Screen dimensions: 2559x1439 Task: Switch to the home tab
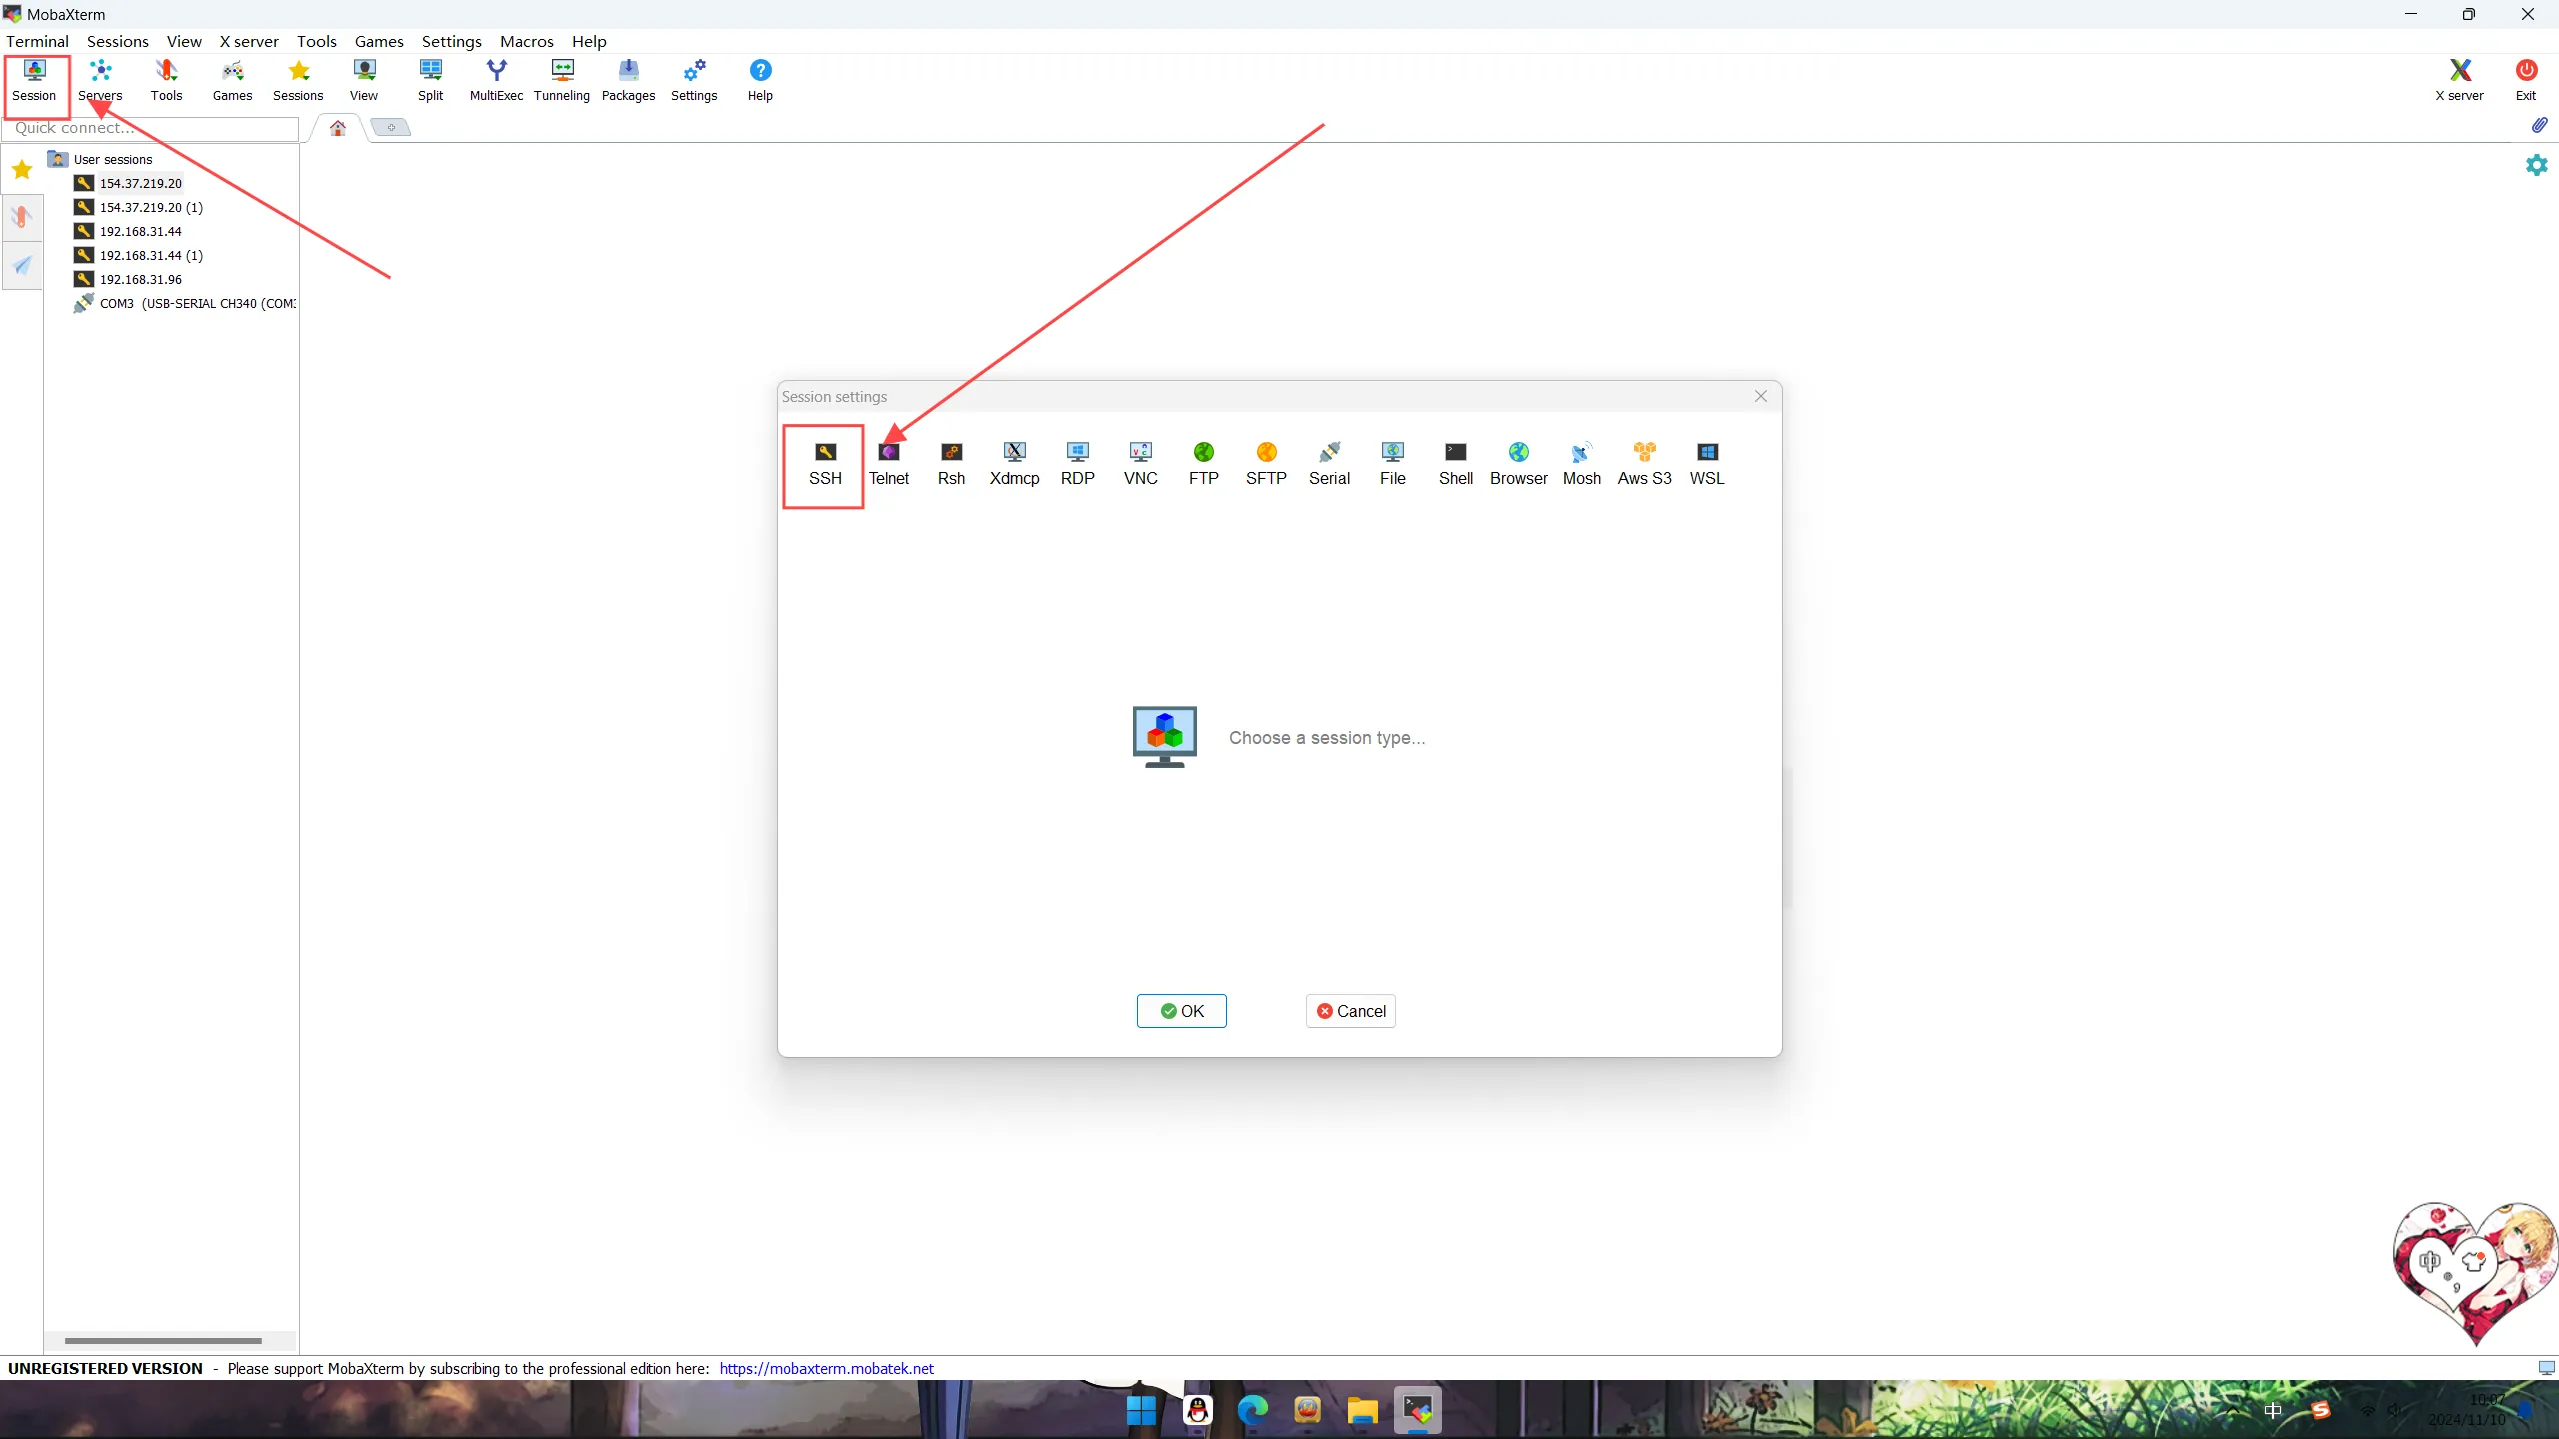click(338, 128)
